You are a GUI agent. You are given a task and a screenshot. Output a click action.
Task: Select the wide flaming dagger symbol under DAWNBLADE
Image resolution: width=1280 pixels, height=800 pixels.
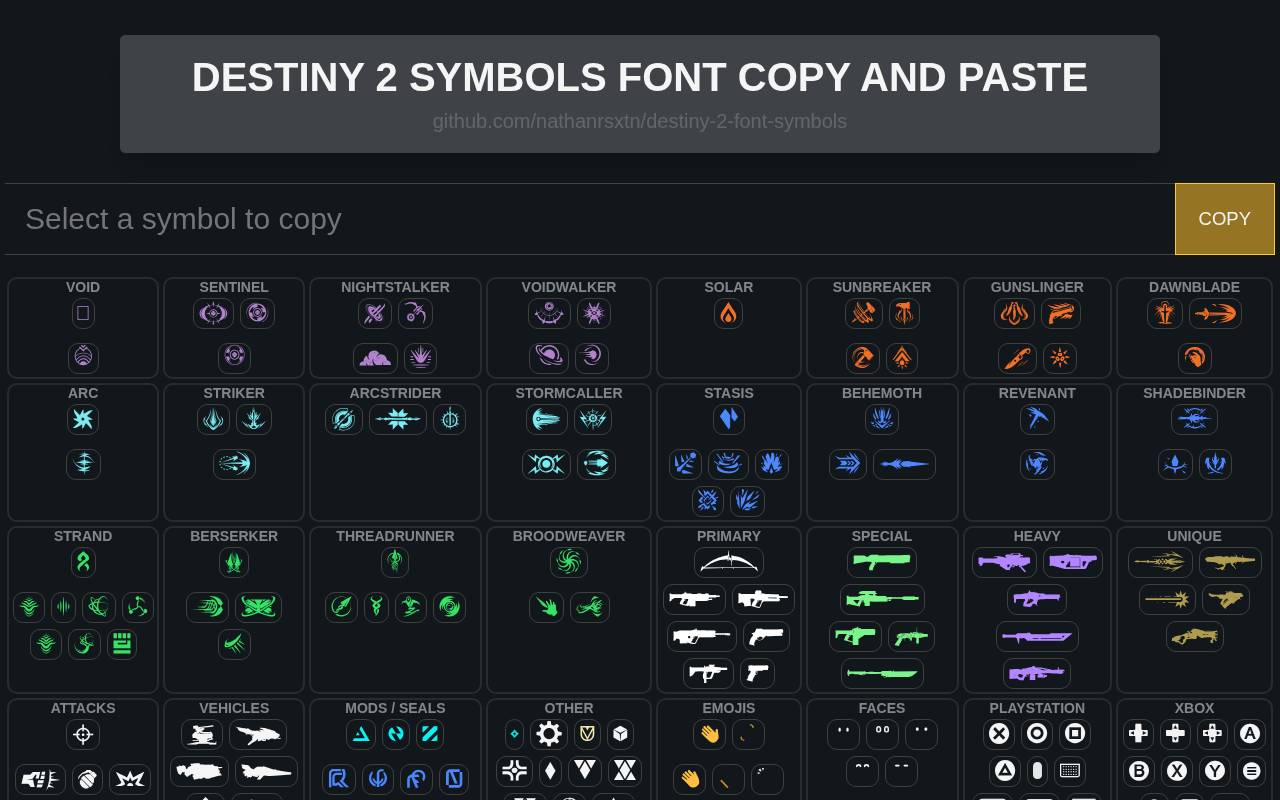coord(1215,314)
